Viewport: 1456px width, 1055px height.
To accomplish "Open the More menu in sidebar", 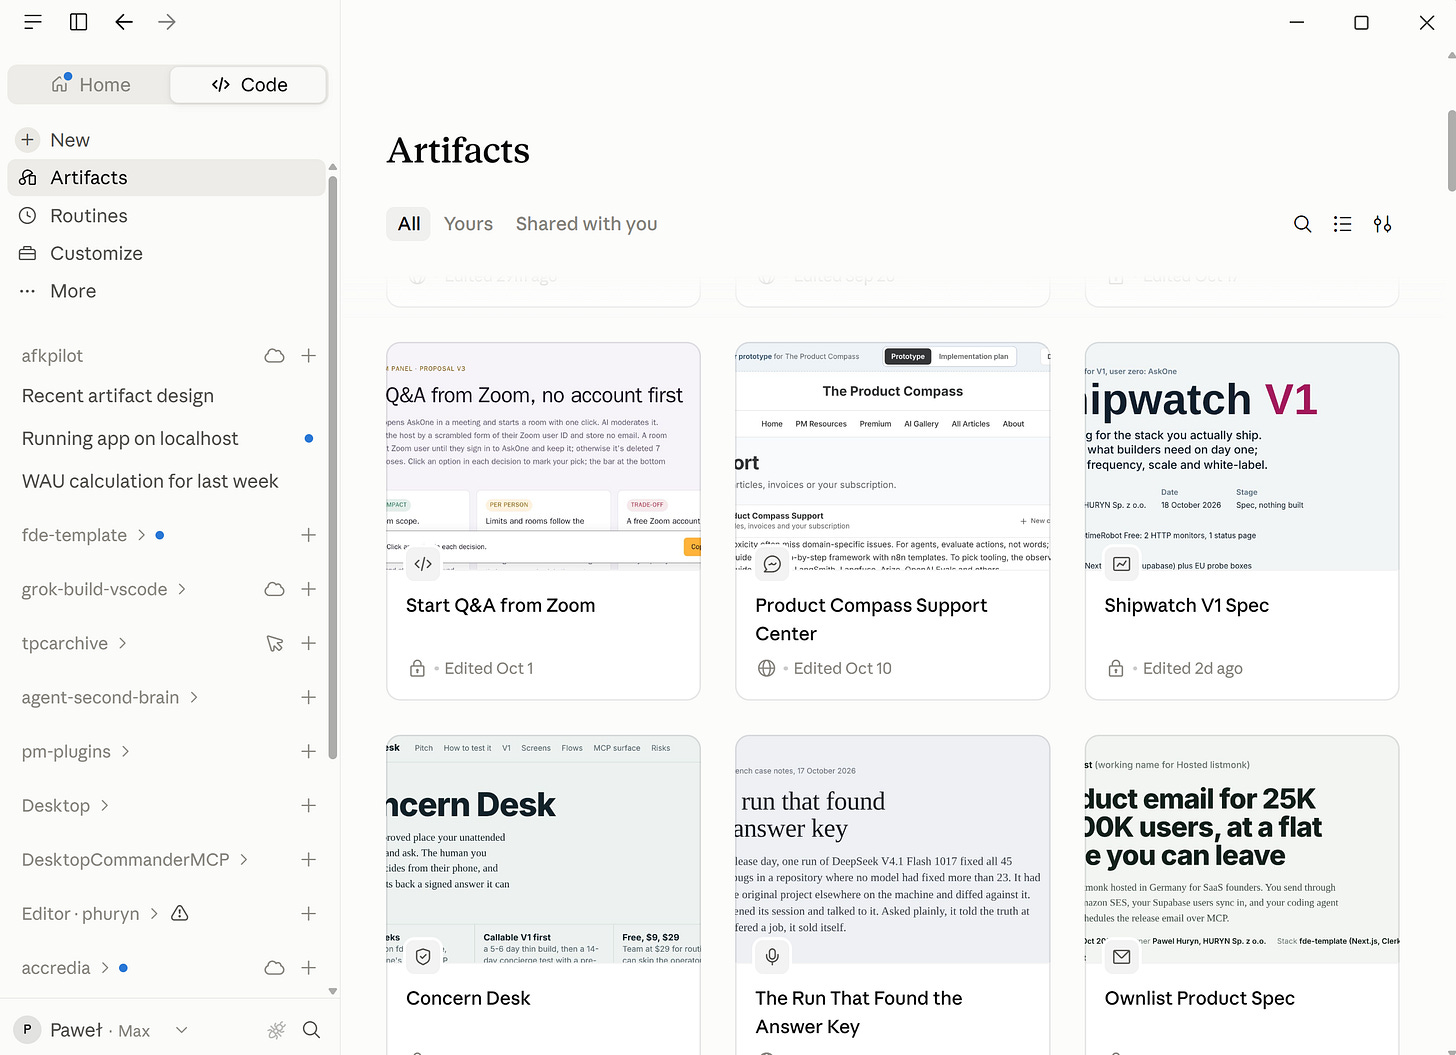I will 166,291.
